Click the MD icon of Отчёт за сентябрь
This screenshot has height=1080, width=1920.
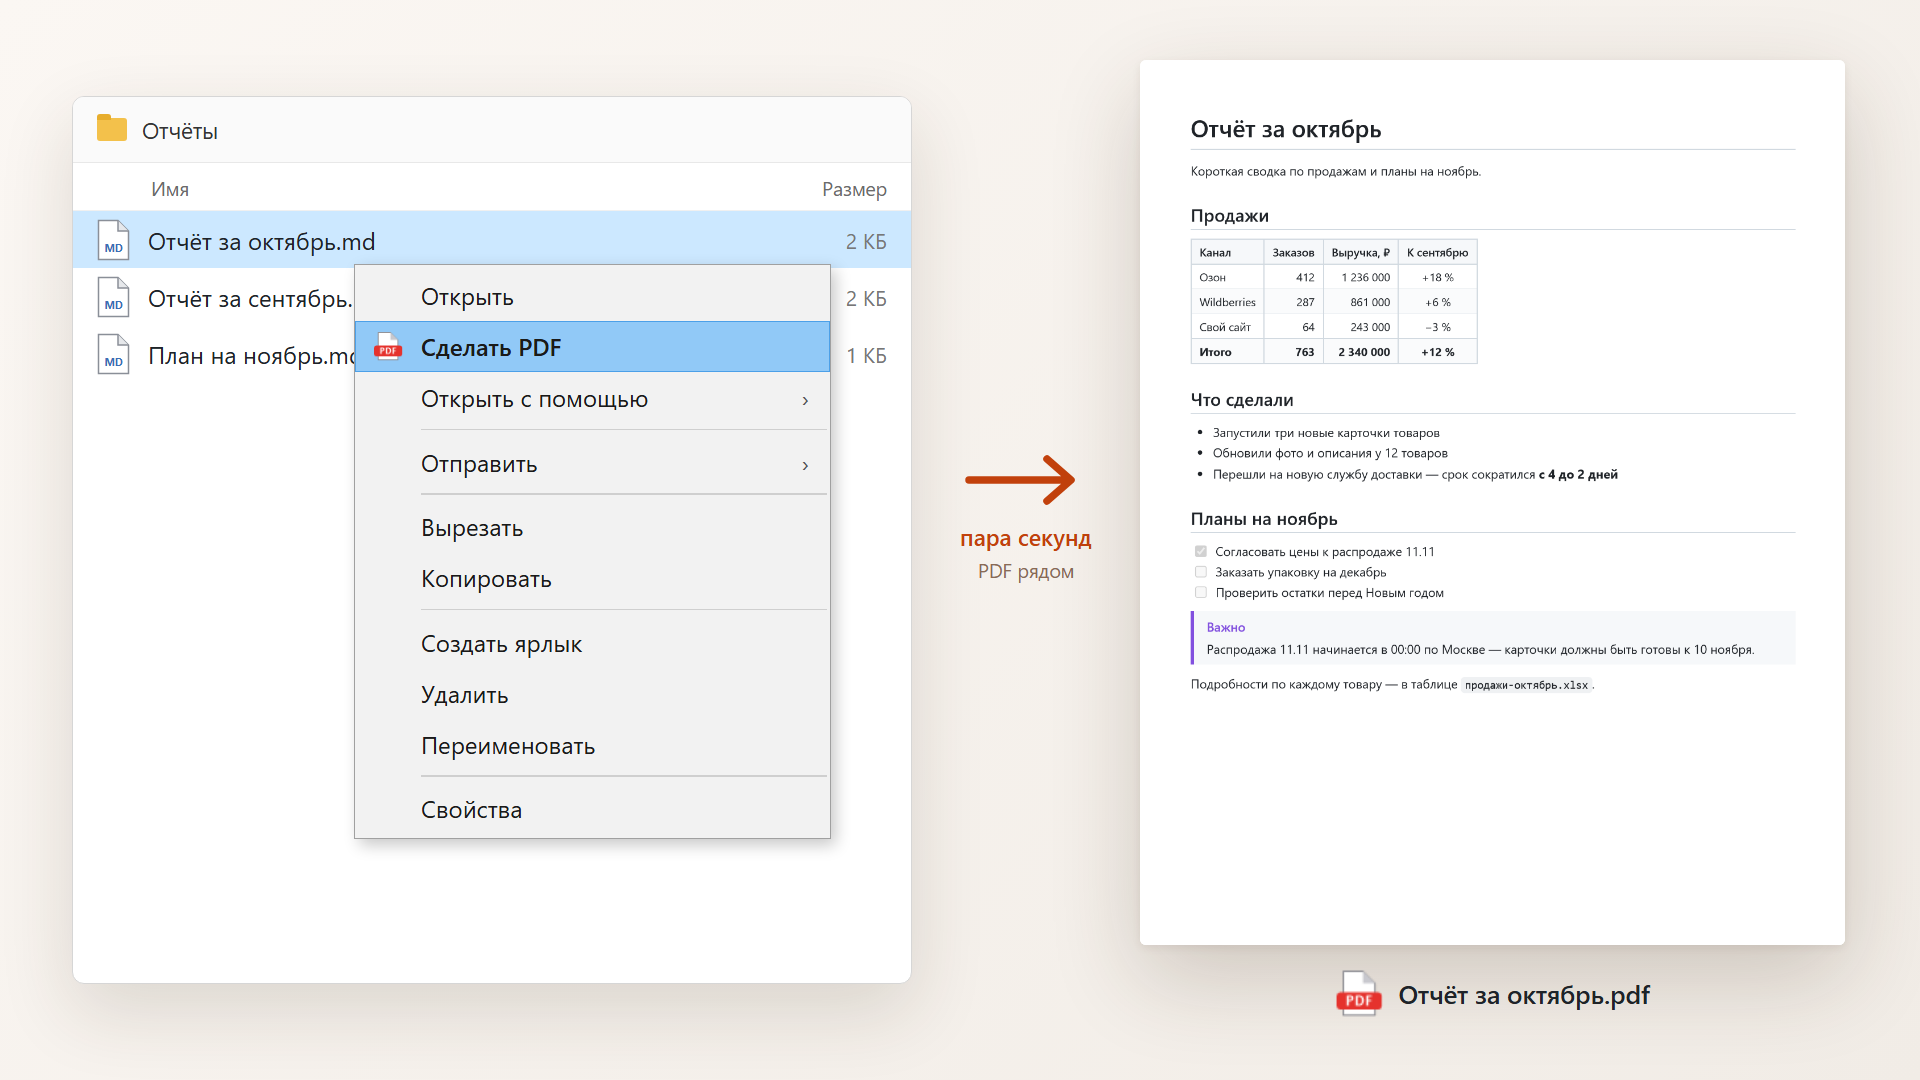pos(113,298)
